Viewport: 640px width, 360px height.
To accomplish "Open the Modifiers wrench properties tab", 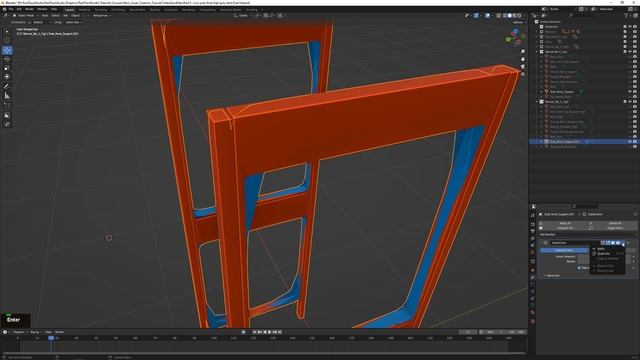I will [533, 278].
